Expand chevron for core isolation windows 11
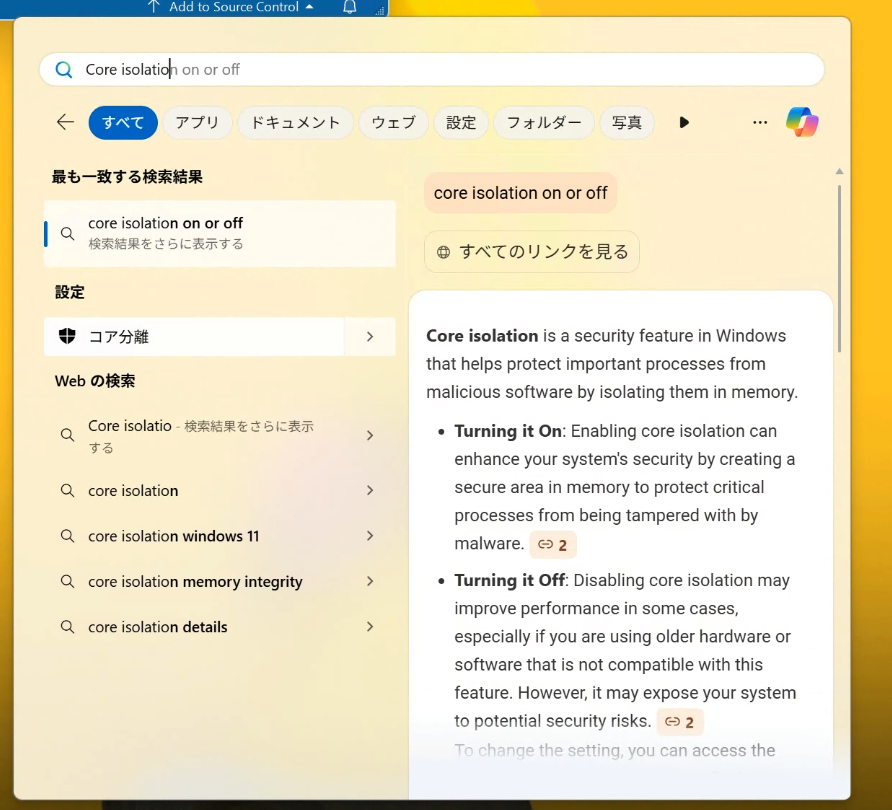Image resolution: width=892 pixels, height=810 pixels. click(370, 536)
